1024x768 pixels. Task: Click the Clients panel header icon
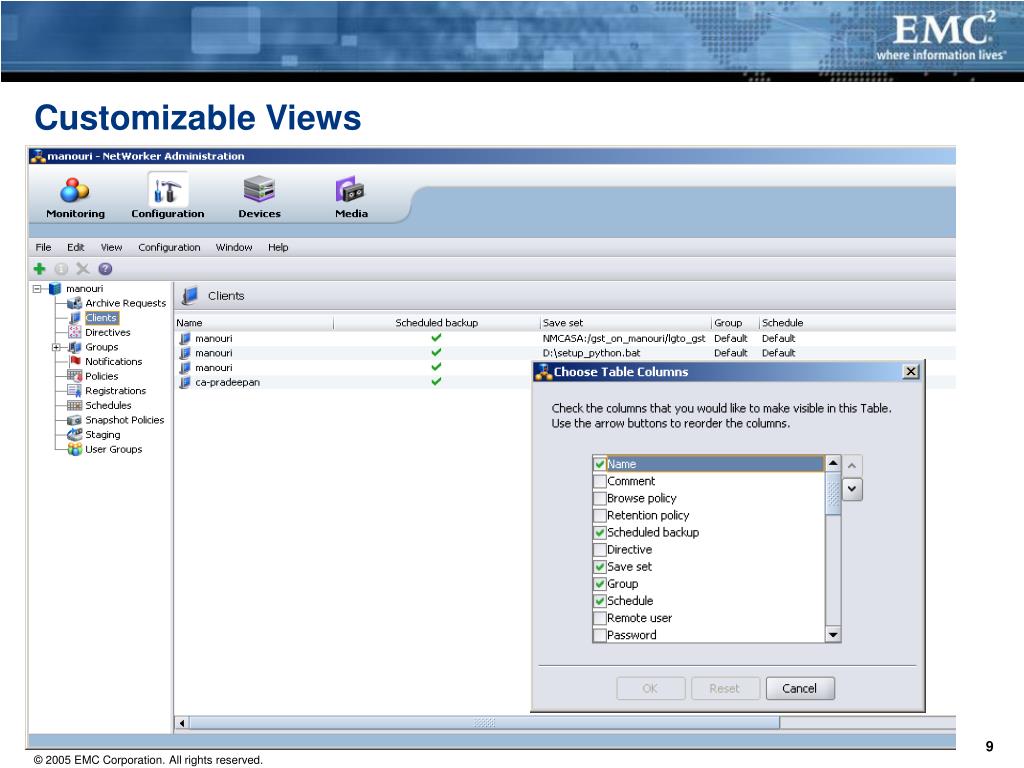[x=190, y=296]
